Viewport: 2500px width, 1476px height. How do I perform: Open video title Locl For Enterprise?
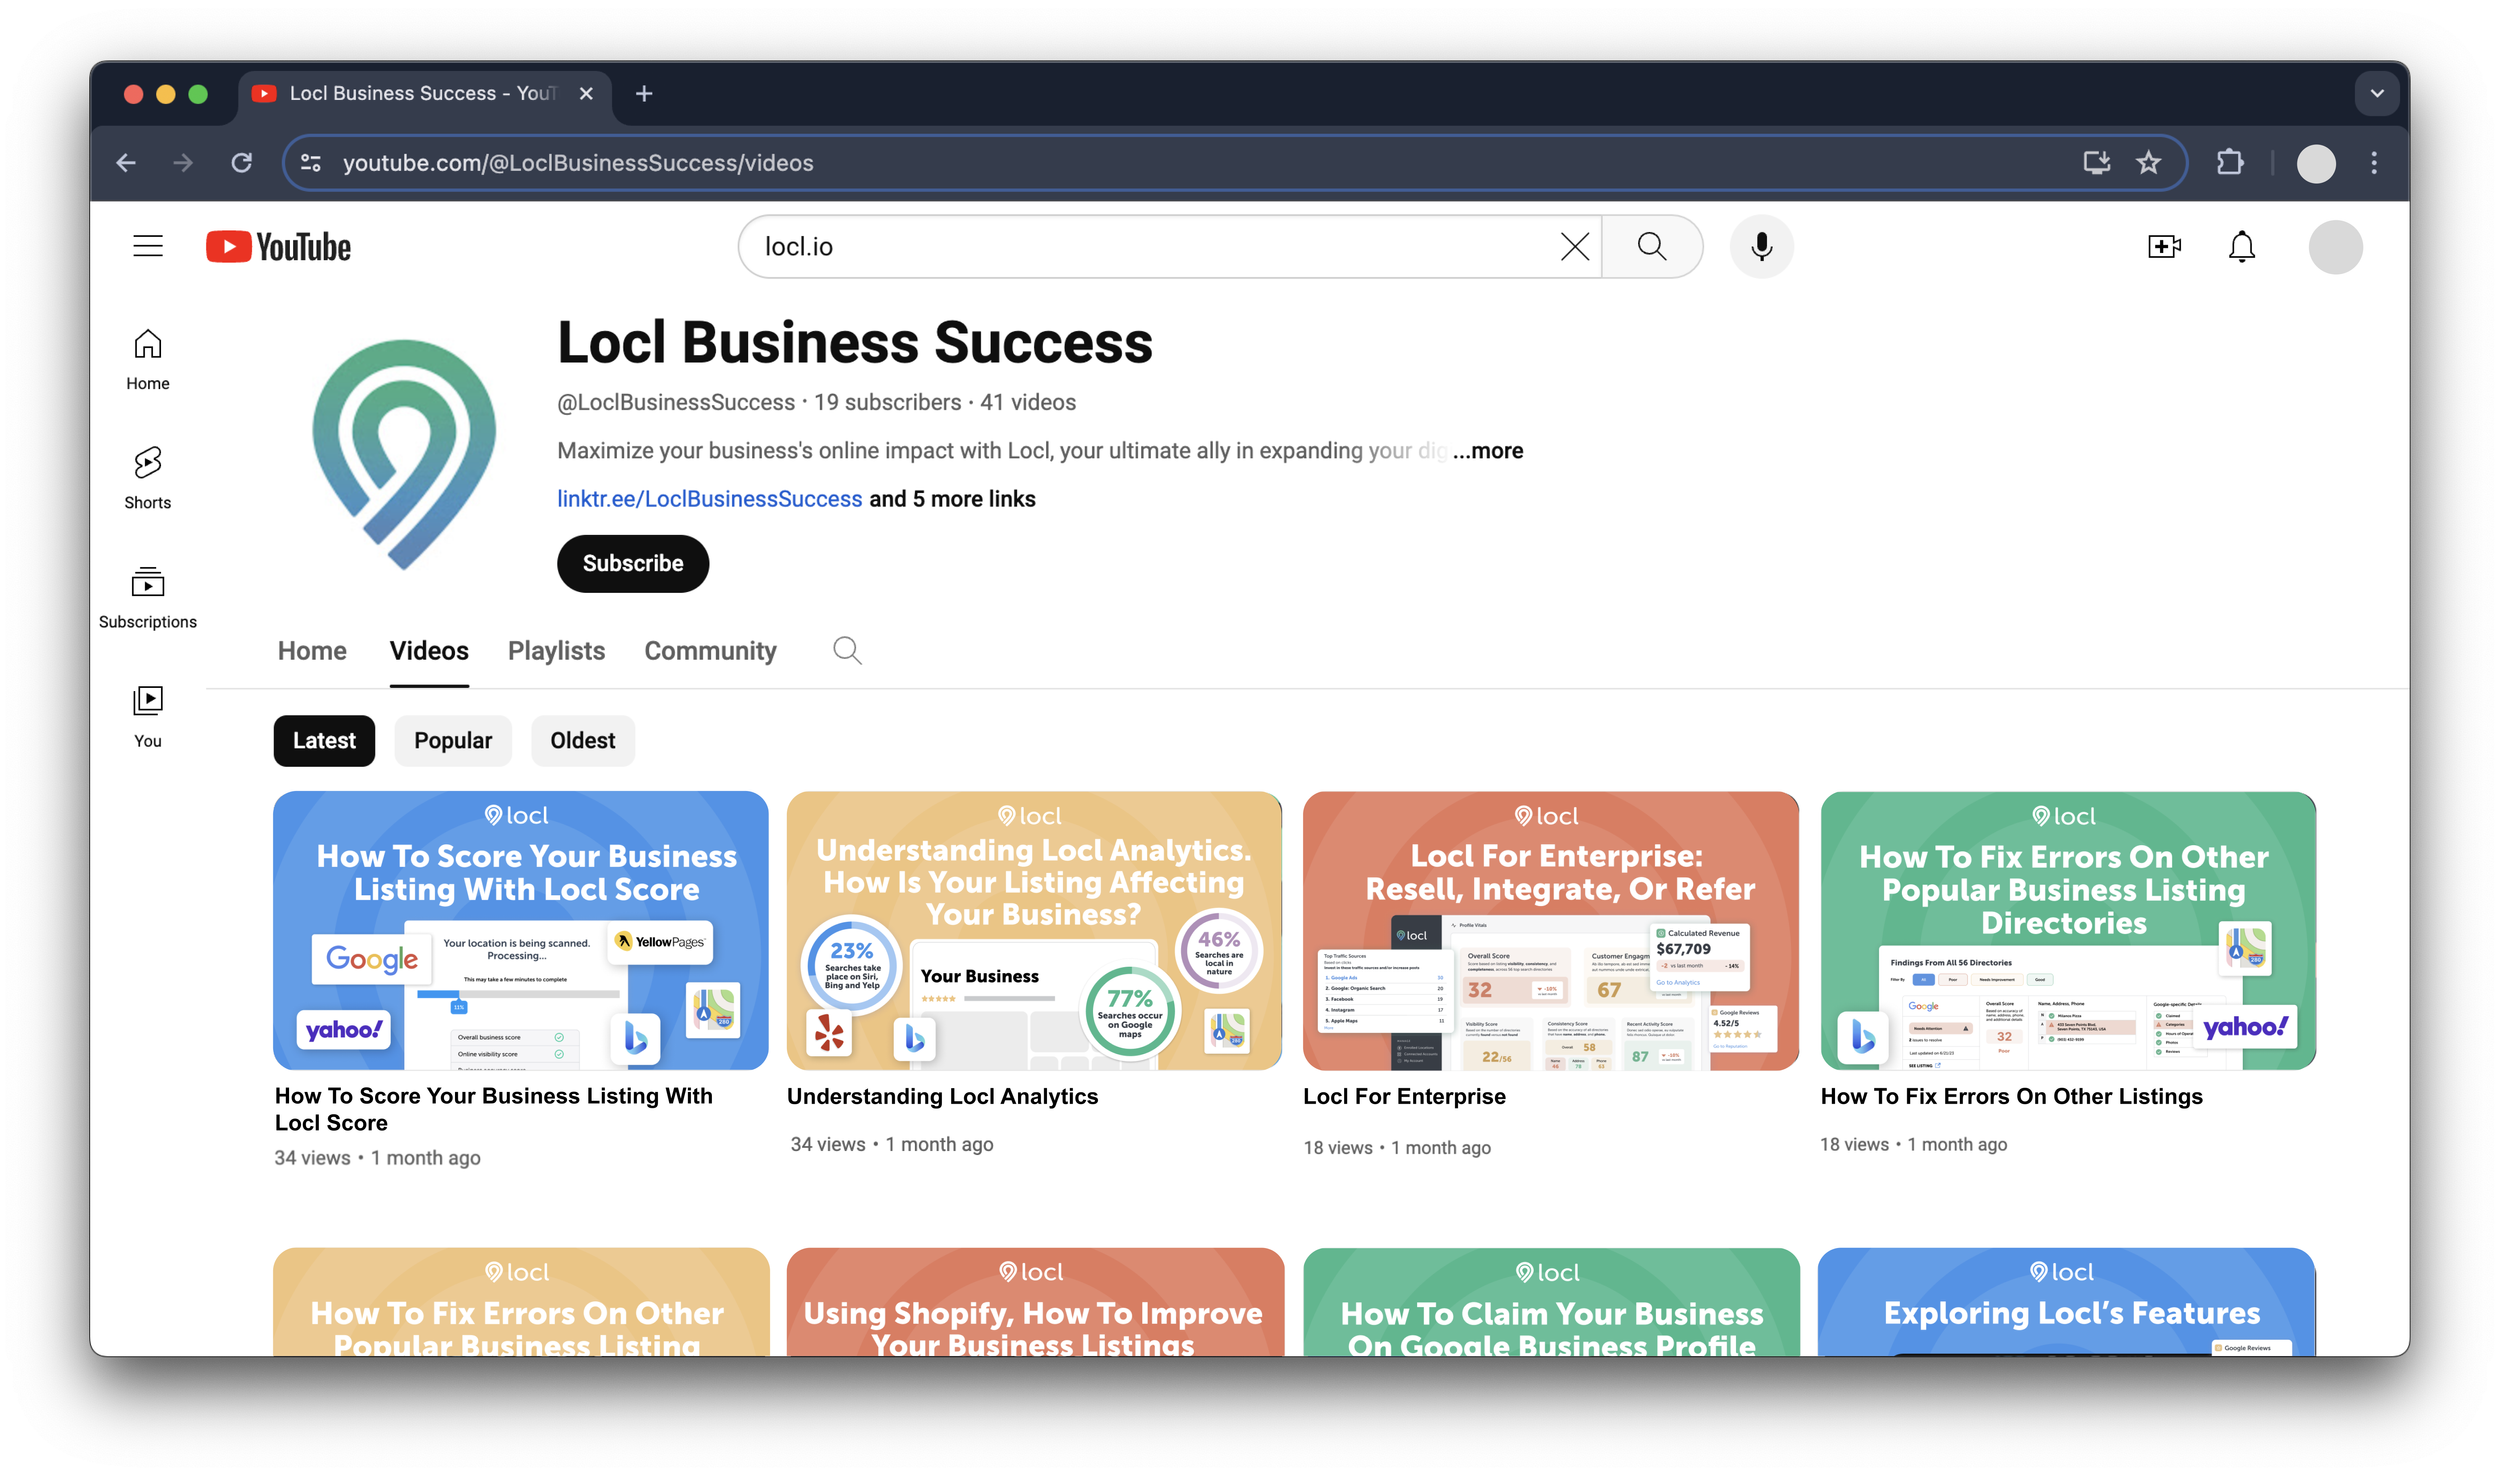1404,1096
